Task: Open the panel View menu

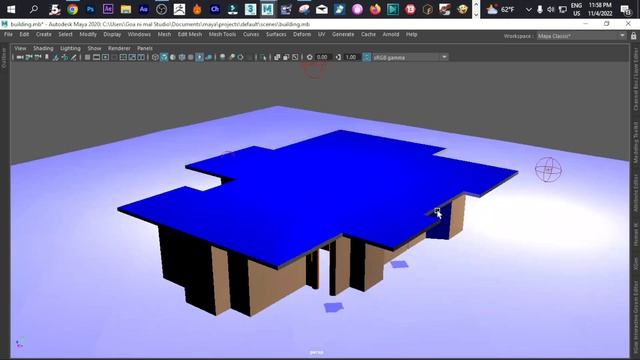Action: (x=20, y=48)
